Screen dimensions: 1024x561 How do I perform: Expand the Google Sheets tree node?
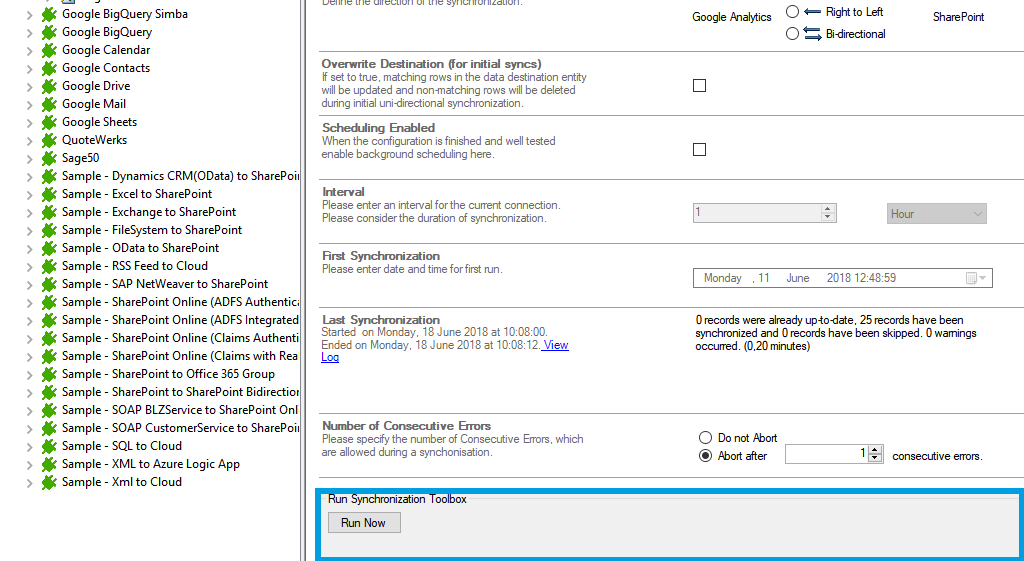(x=29, y=122)
